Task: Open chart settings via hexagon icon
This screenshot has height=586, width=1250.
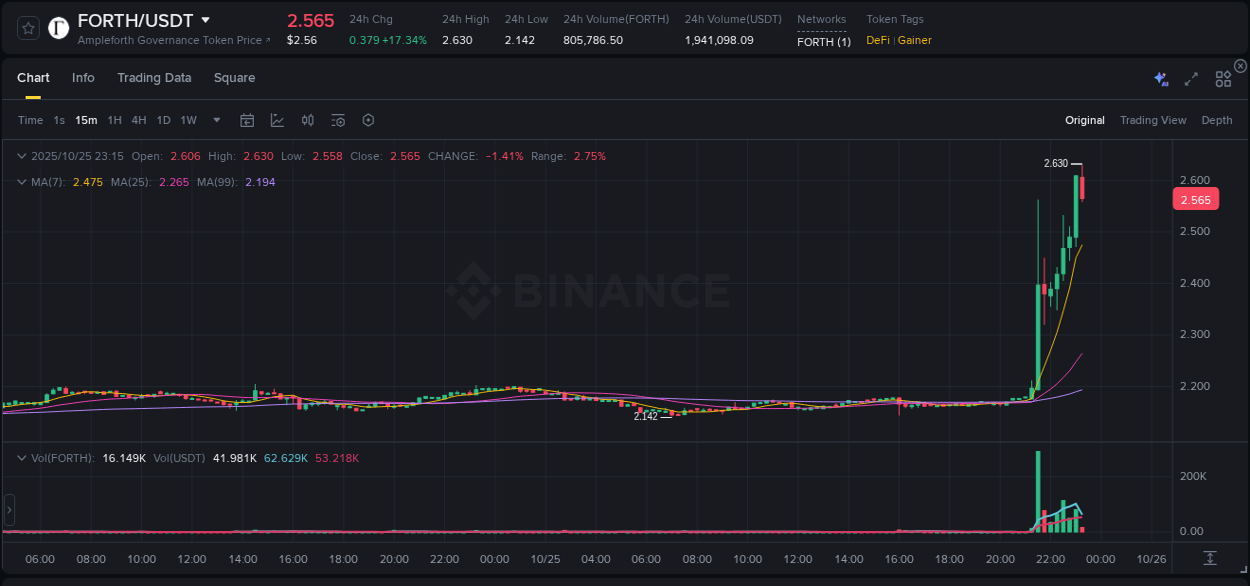Action: pyautogui.click(x=368, y=120)
